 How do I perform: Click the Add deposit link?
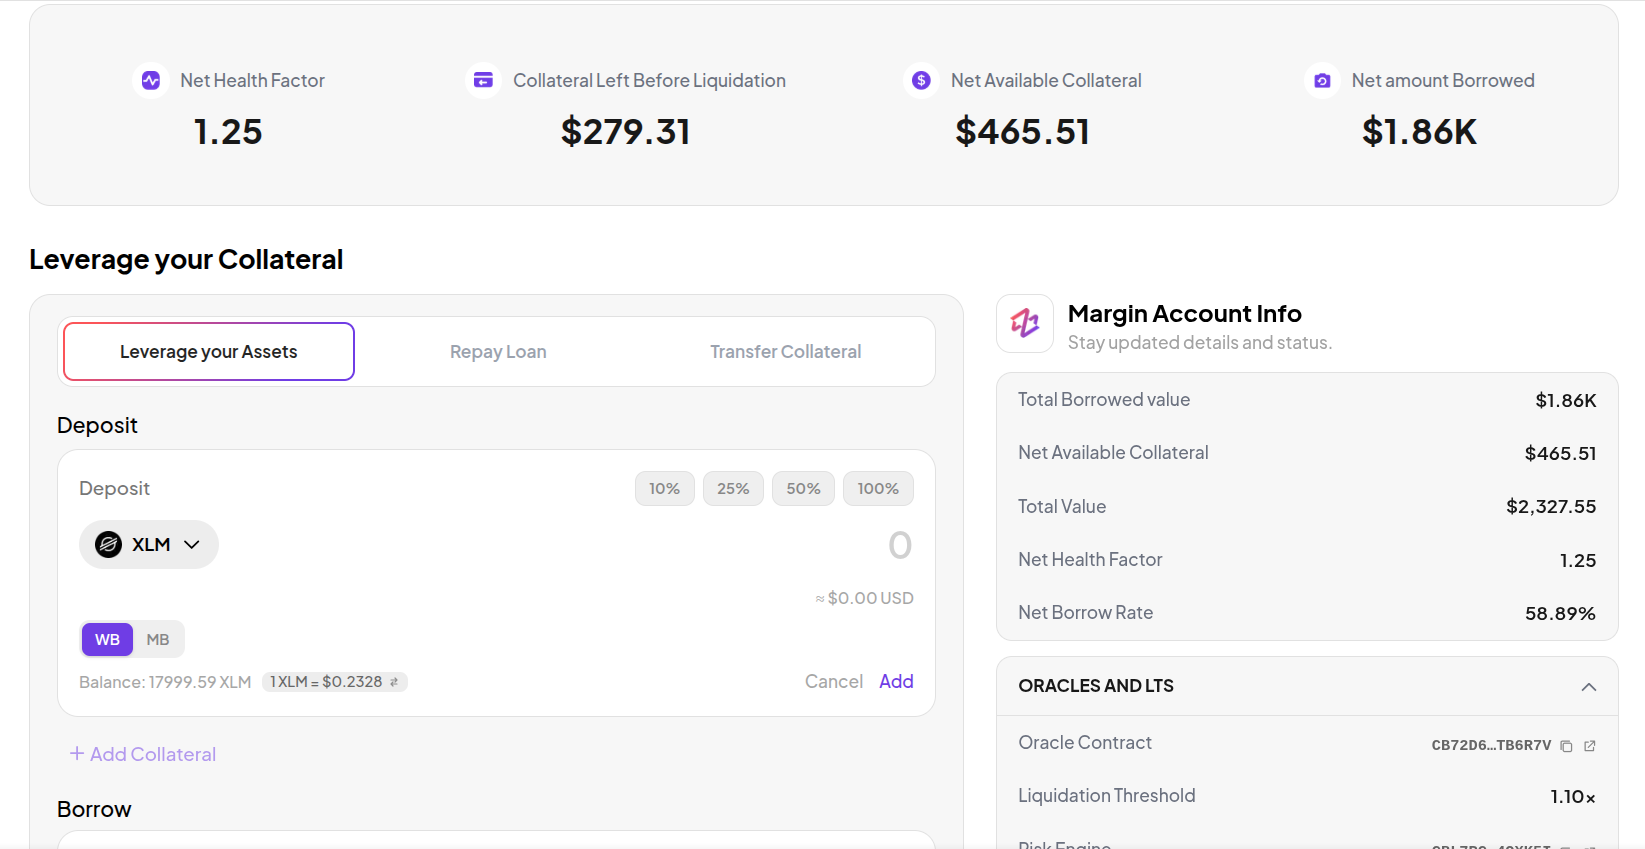tap(896, 682)
